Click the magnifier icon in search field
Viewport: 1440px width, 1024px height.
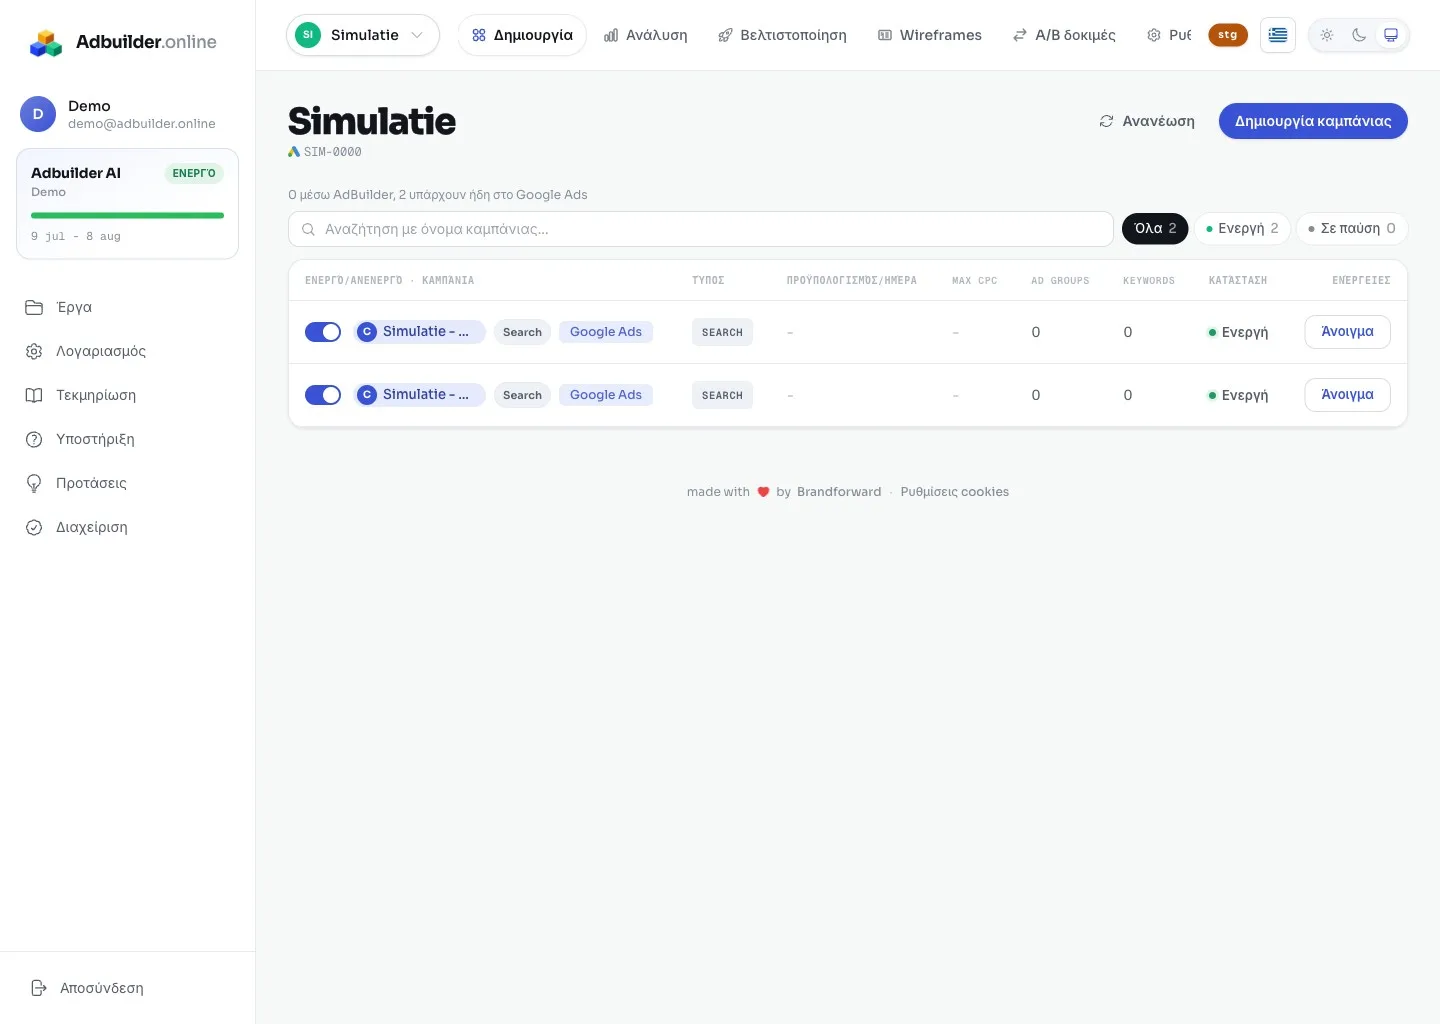pos(309,229)
